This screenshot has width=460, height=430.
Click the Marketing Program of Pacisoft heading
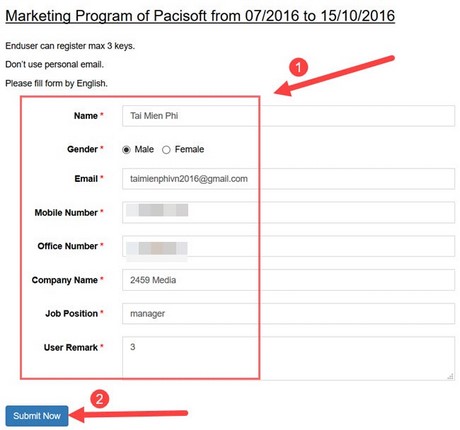coord(200,16)
